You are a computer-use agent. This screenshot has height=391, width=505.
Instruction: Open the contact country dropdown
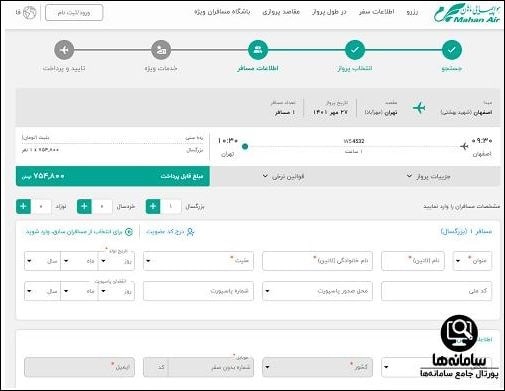click(x=317, y=367)
